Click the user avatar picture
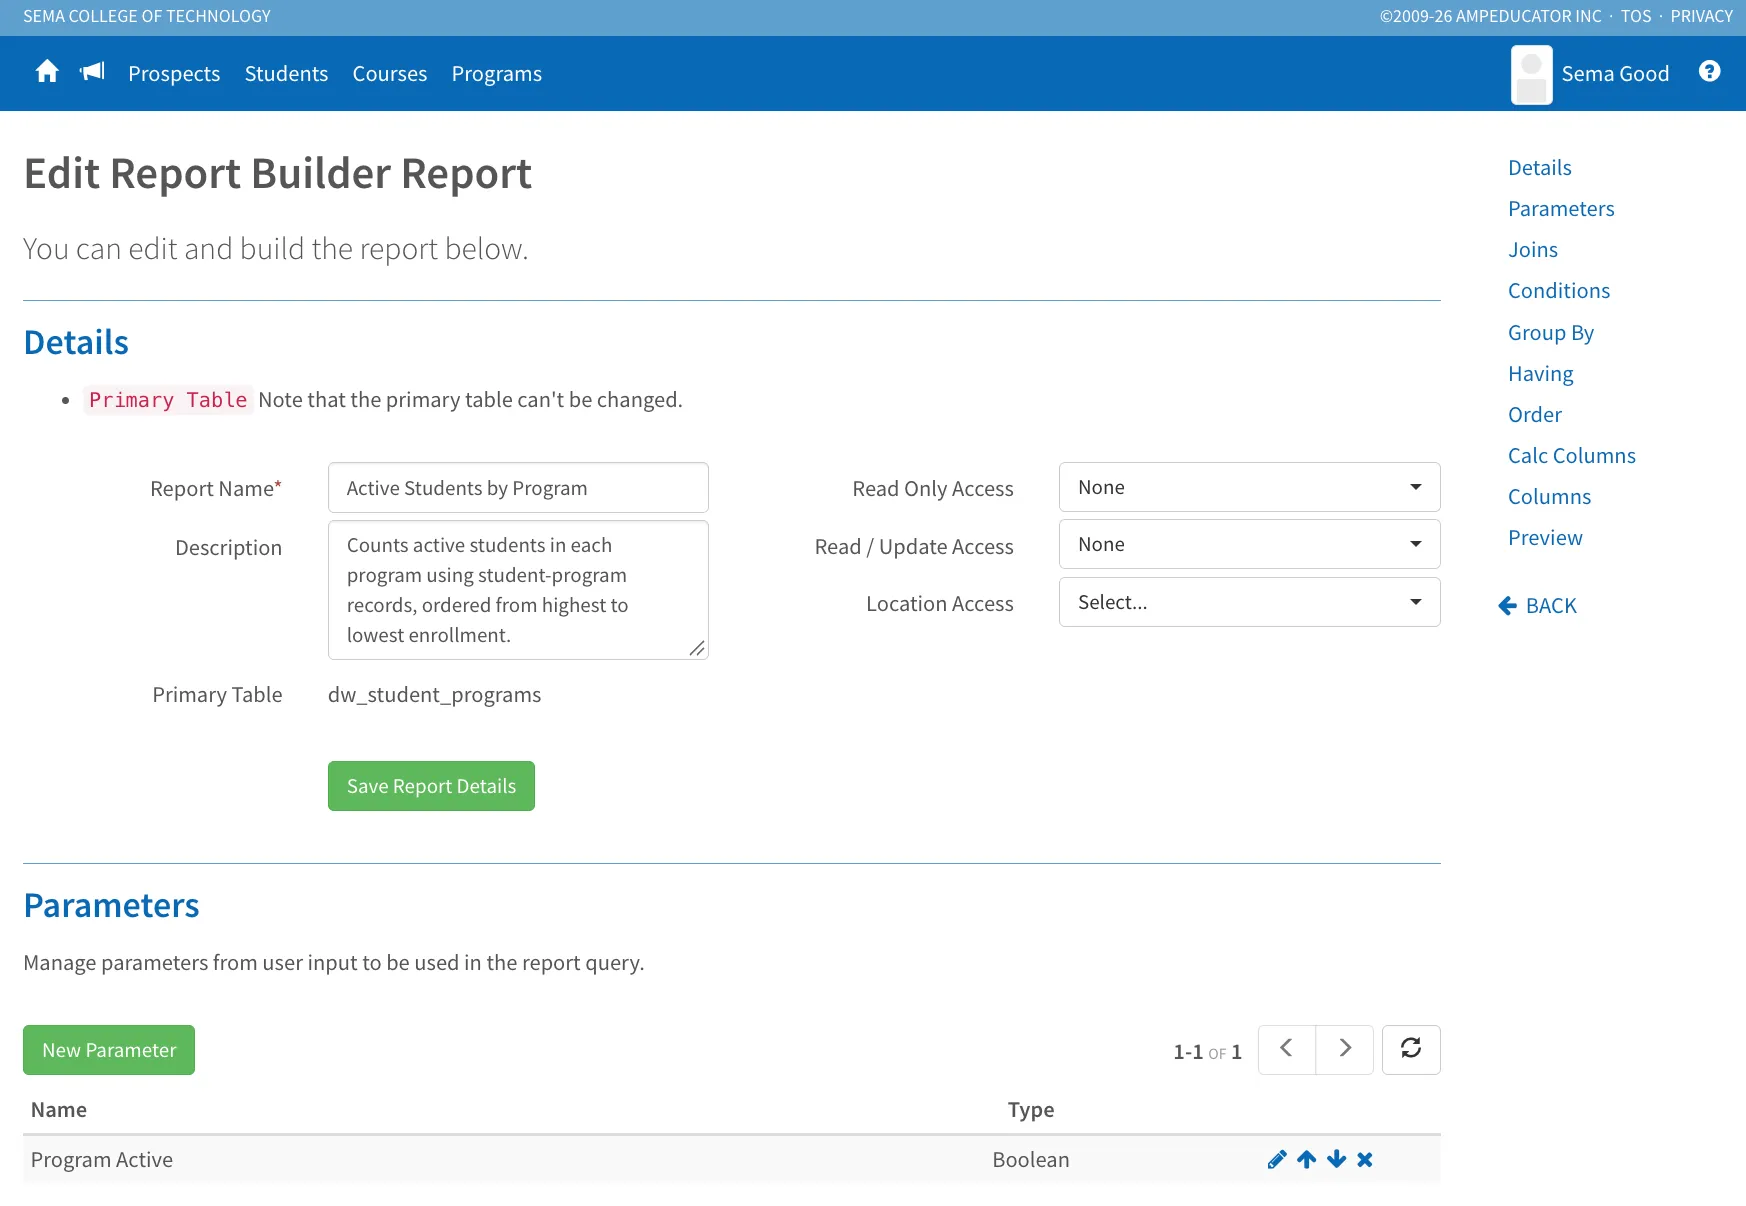This screenshot has height=1206, width=1746. (x=1531, y=75)
